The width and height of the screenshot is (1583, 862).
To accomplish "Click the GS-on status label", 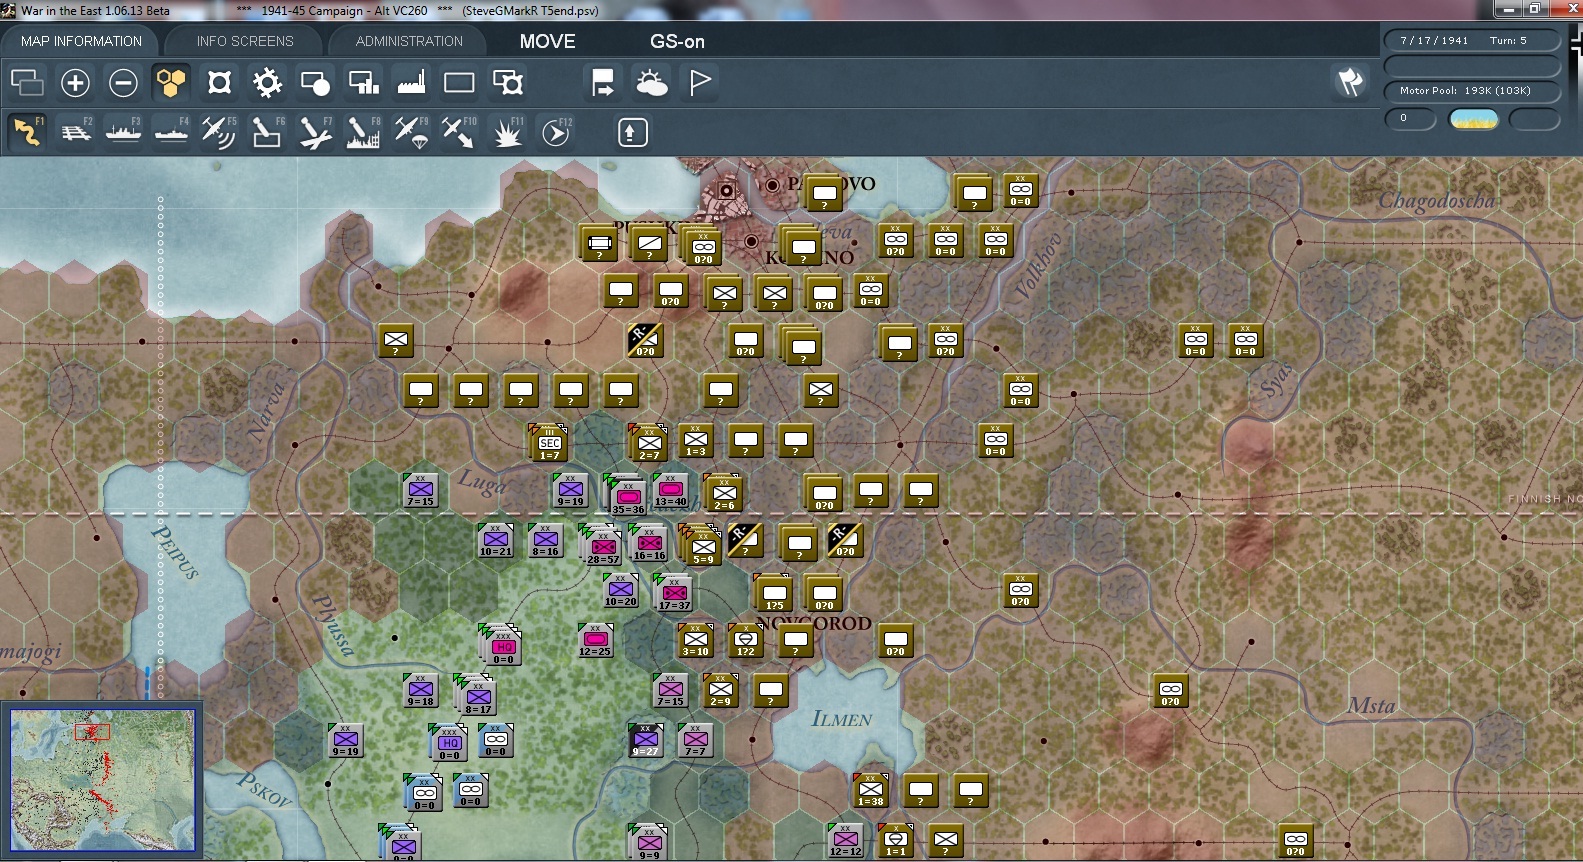I will tap(677, 41).
